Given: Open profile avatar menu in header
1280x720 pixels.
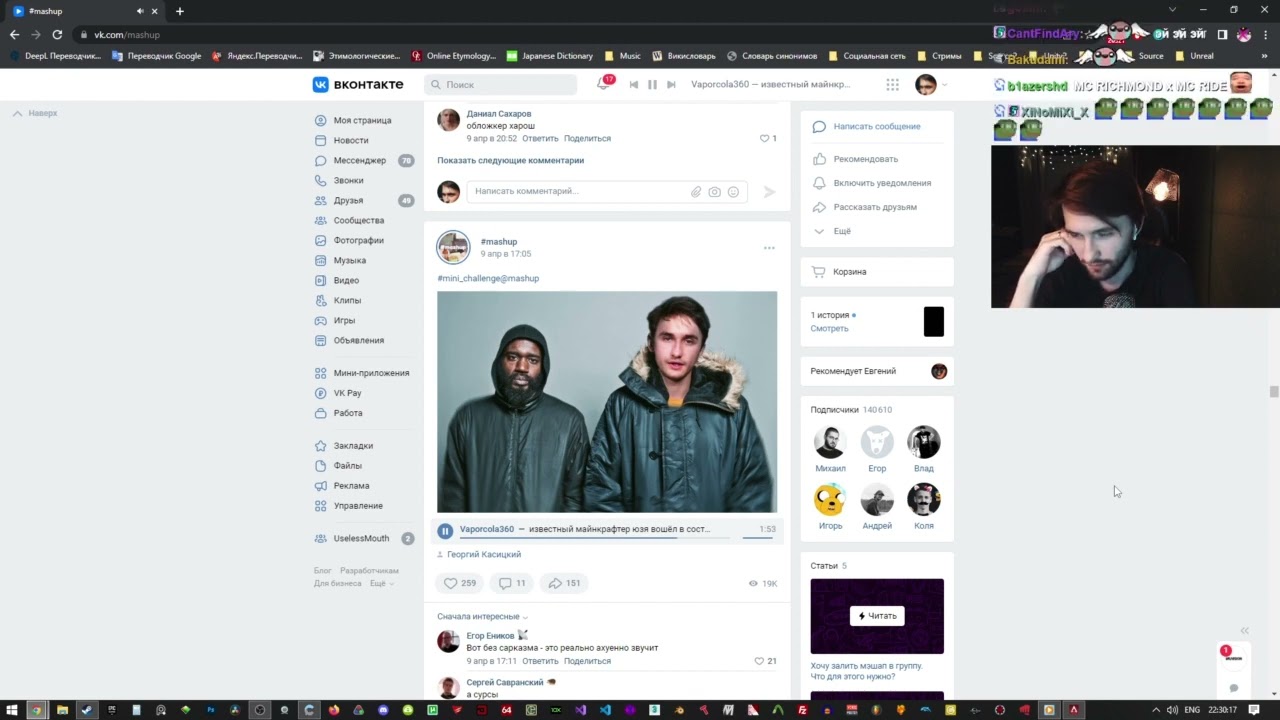Looking at the screenshot, I should [931, 85].
